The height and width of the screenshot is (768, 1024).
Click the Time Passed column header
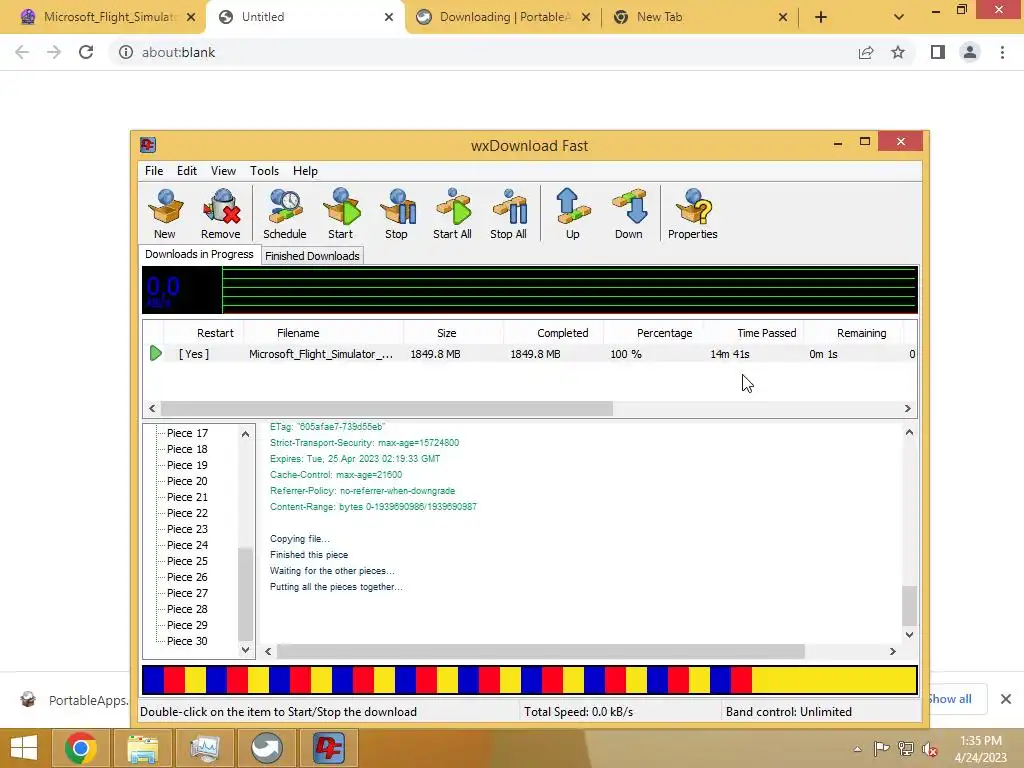click(x=754, y=333)
